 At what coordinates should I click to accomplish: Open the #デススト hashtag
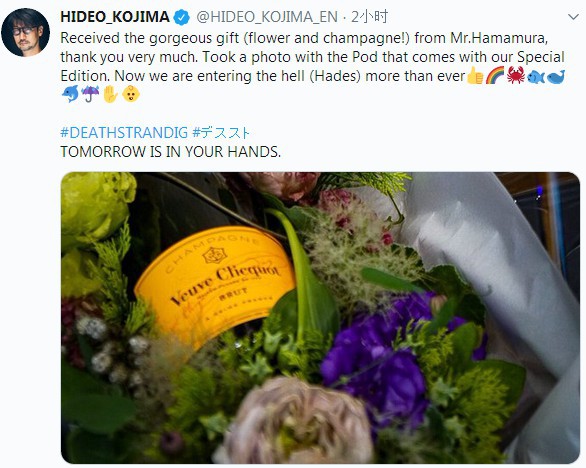220,133
